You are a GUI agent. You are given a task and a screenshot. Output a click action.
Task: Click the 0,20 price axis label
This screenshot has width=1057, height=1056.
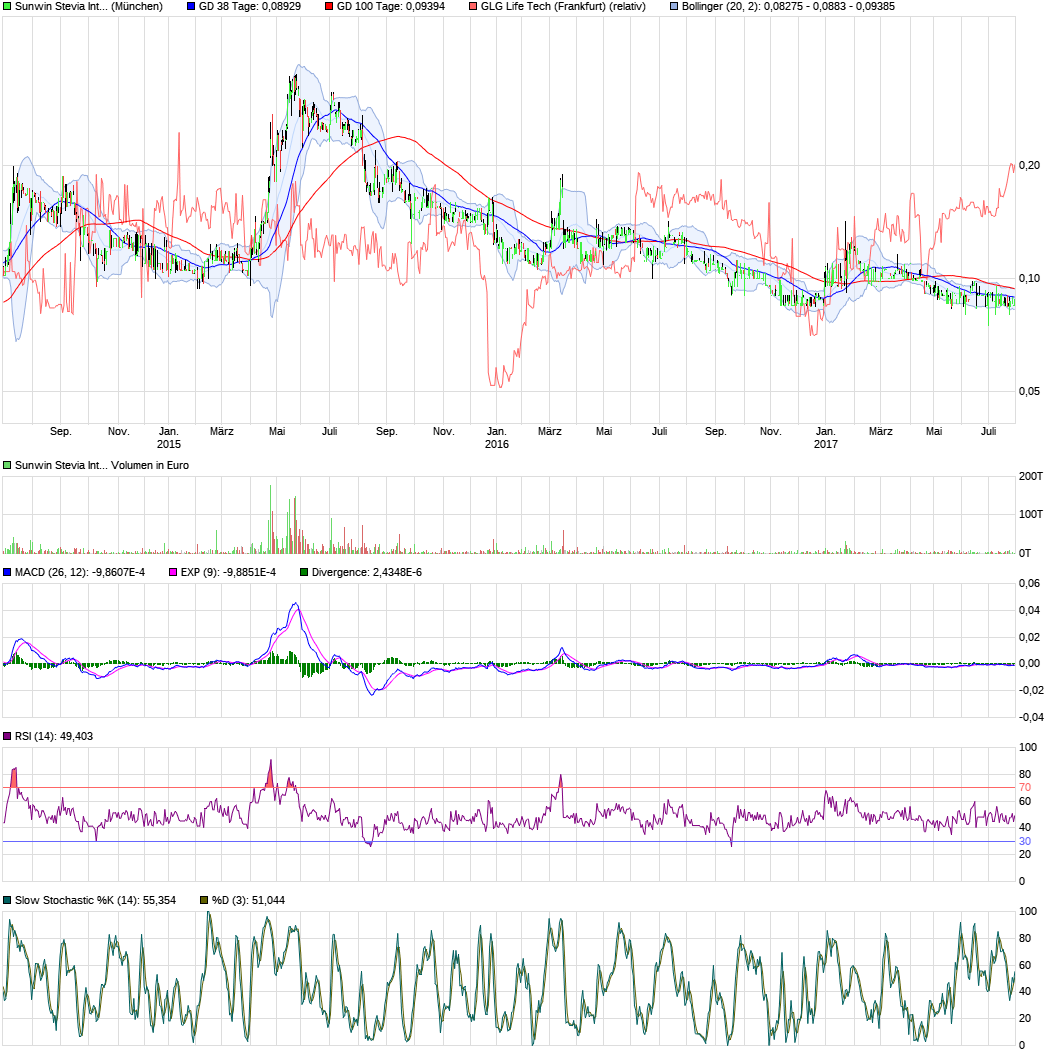(x=1029, y=166)
